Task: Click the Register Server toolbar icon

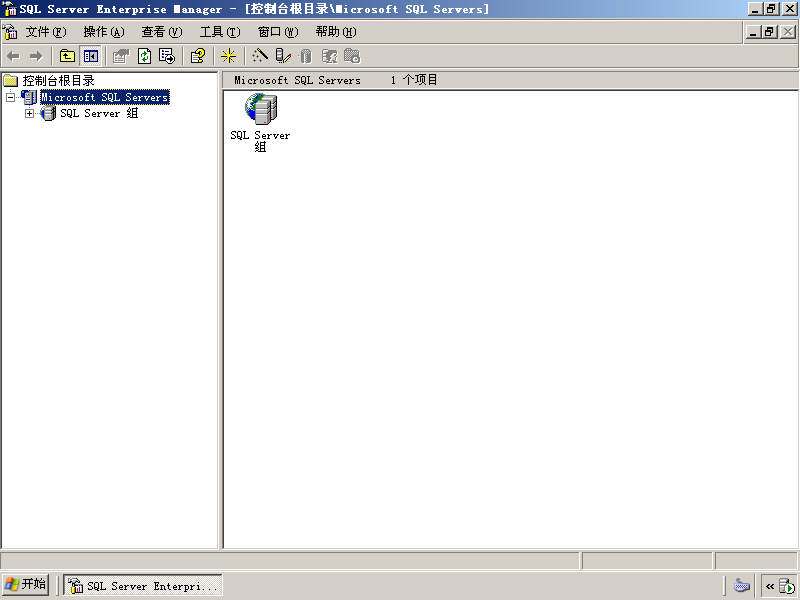Action: [x=283, y=56]
